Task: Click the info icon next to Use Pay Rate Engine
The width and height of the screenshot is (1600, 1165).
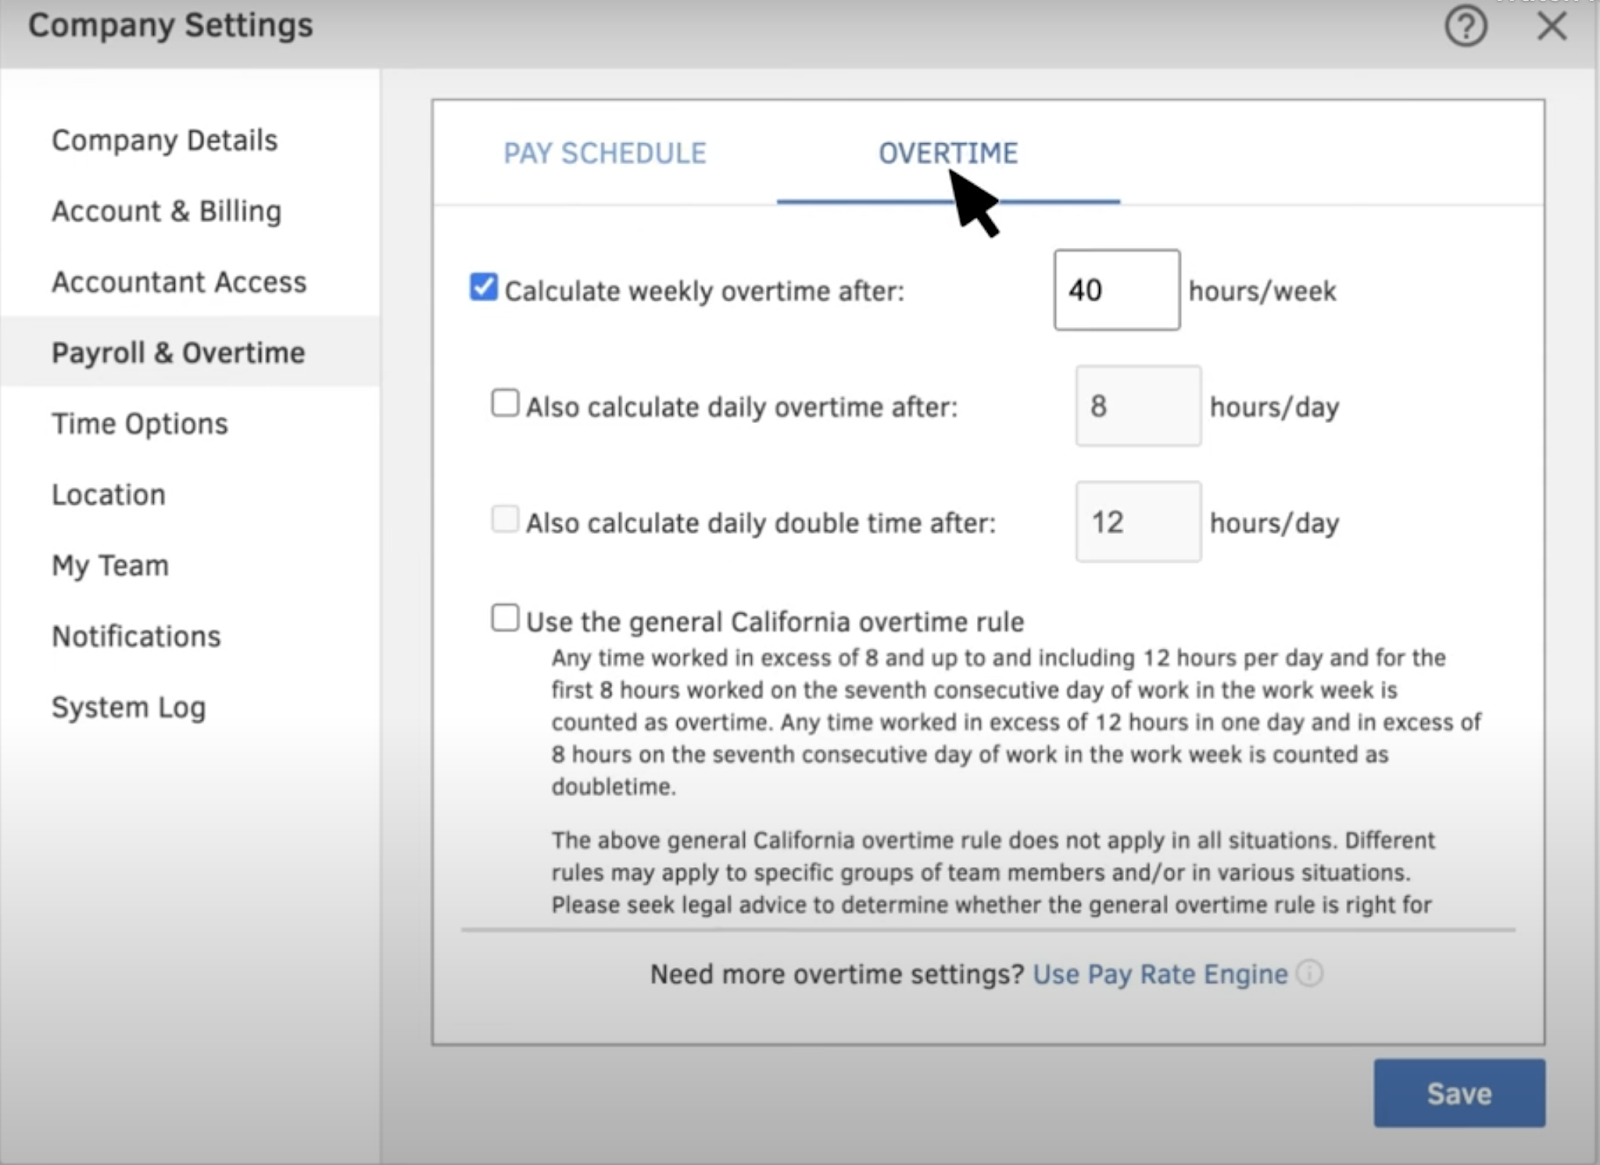Action: [x=1311, y=973]
